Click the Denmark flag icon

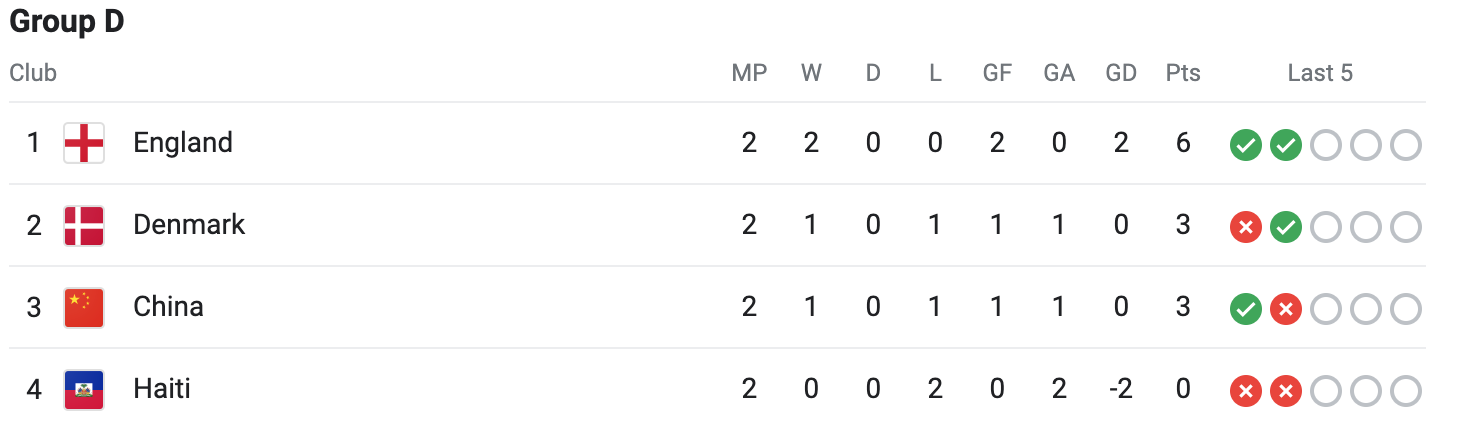84,225
